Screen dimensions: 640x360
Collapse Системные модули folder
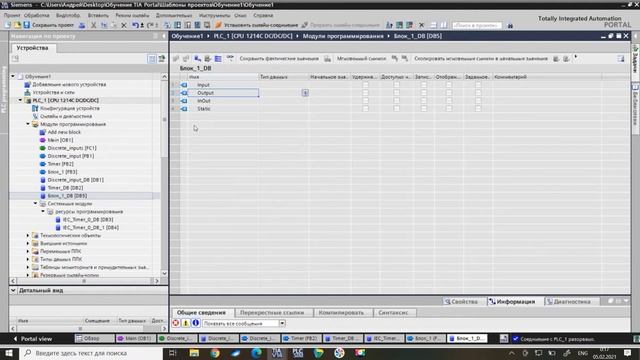pyautogui.click(x=36, y=204)
